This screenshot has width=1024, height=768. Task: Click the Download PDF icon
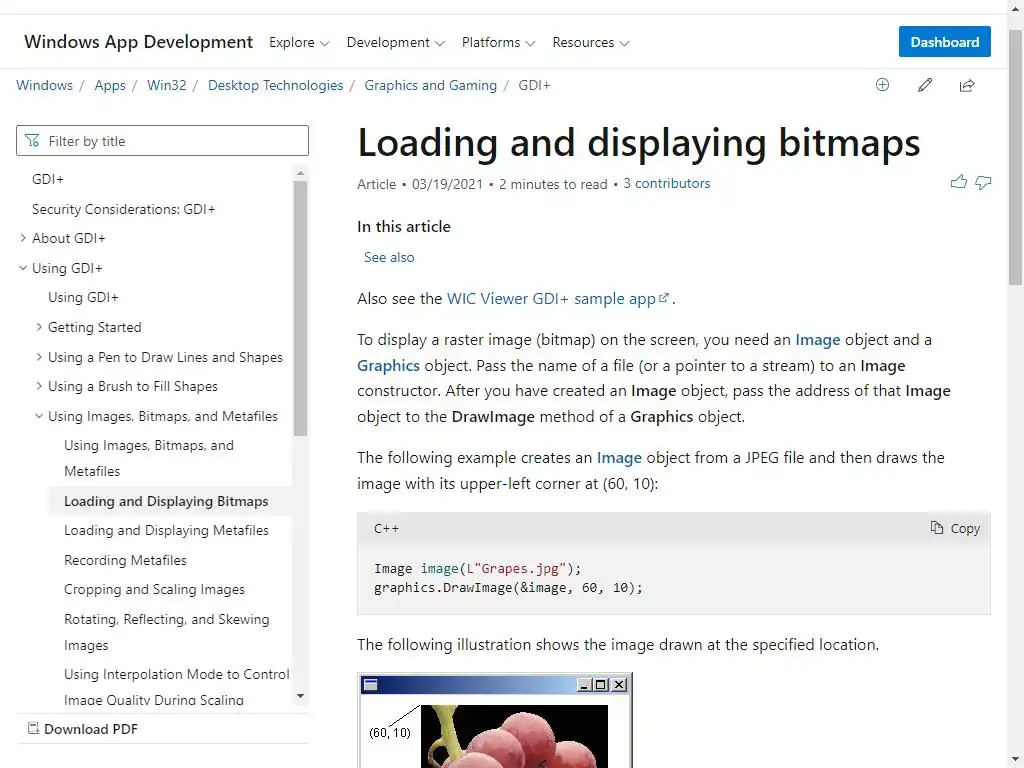tap(33, 728)
